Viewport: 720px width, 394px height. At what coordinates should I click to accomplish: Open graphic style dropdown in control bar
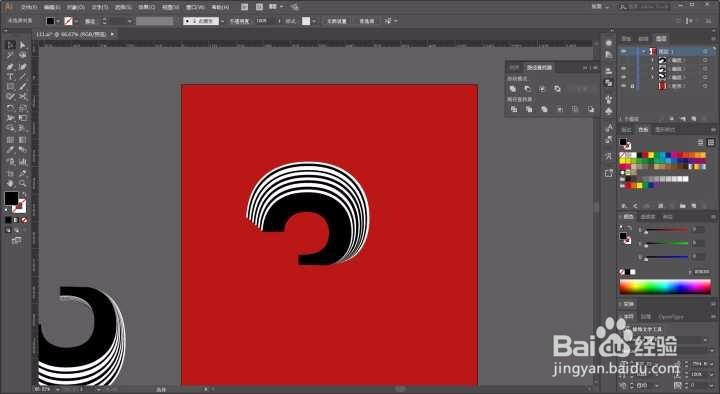(x=314, y=21)
